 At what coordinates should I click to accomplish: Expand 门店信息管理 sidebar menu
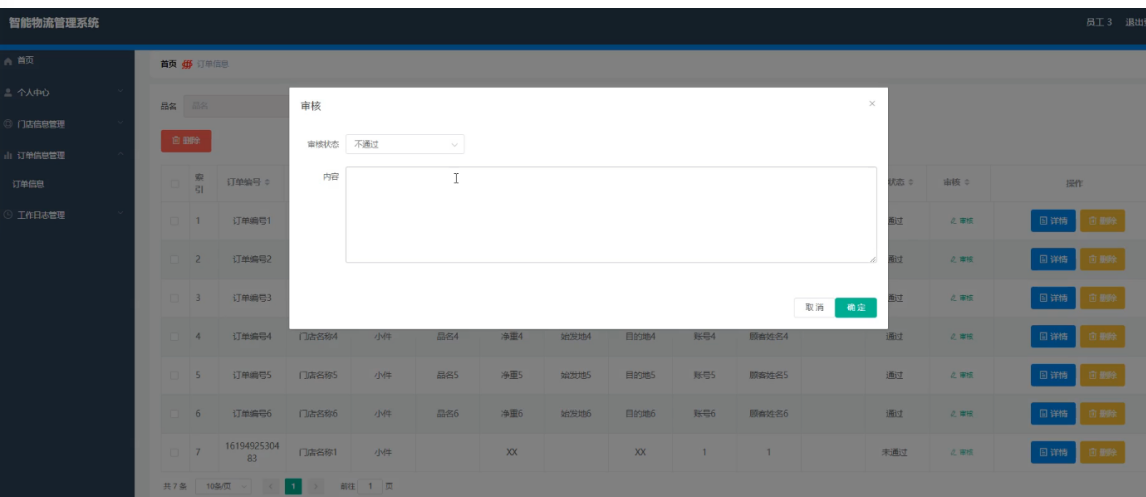pos(67,124)
